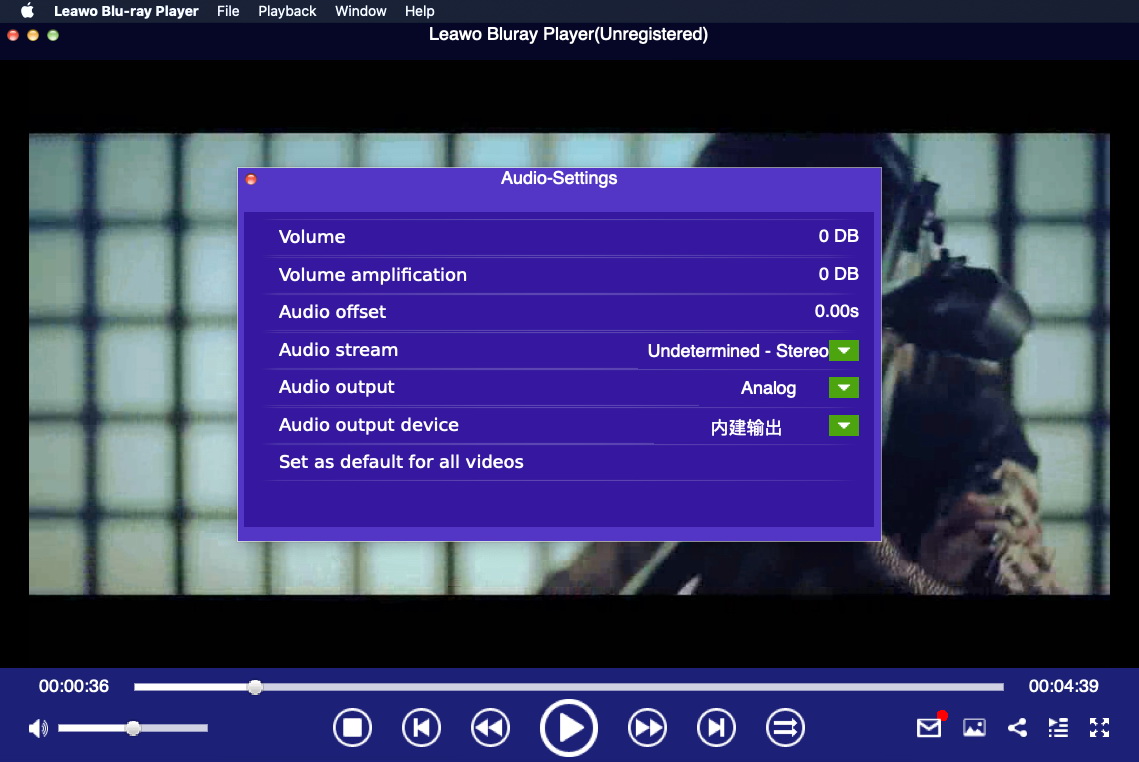
Task: Enter full screen mode
Action: (x=1100, y=727)
